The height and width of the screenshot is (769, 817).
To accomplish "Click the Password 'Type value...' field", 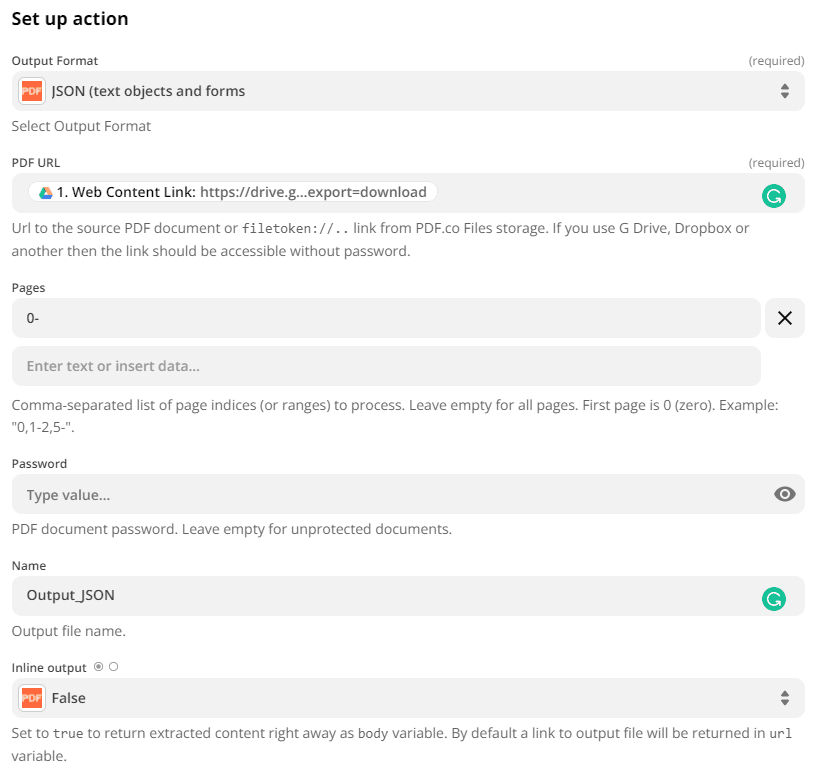I will (386, 494).
